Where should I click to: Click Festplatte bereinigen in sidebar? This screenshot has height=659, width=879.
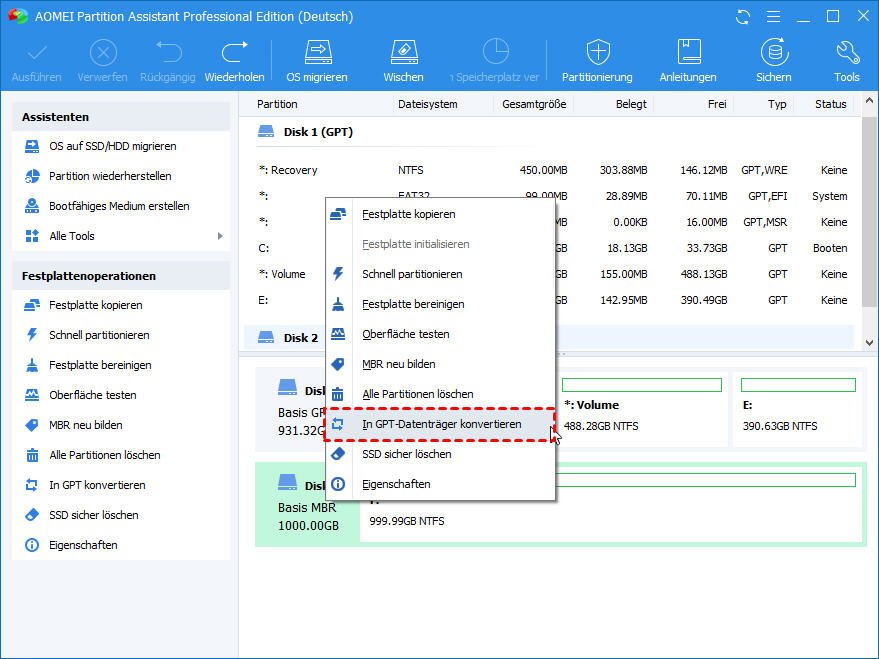(x=121, y=365)
